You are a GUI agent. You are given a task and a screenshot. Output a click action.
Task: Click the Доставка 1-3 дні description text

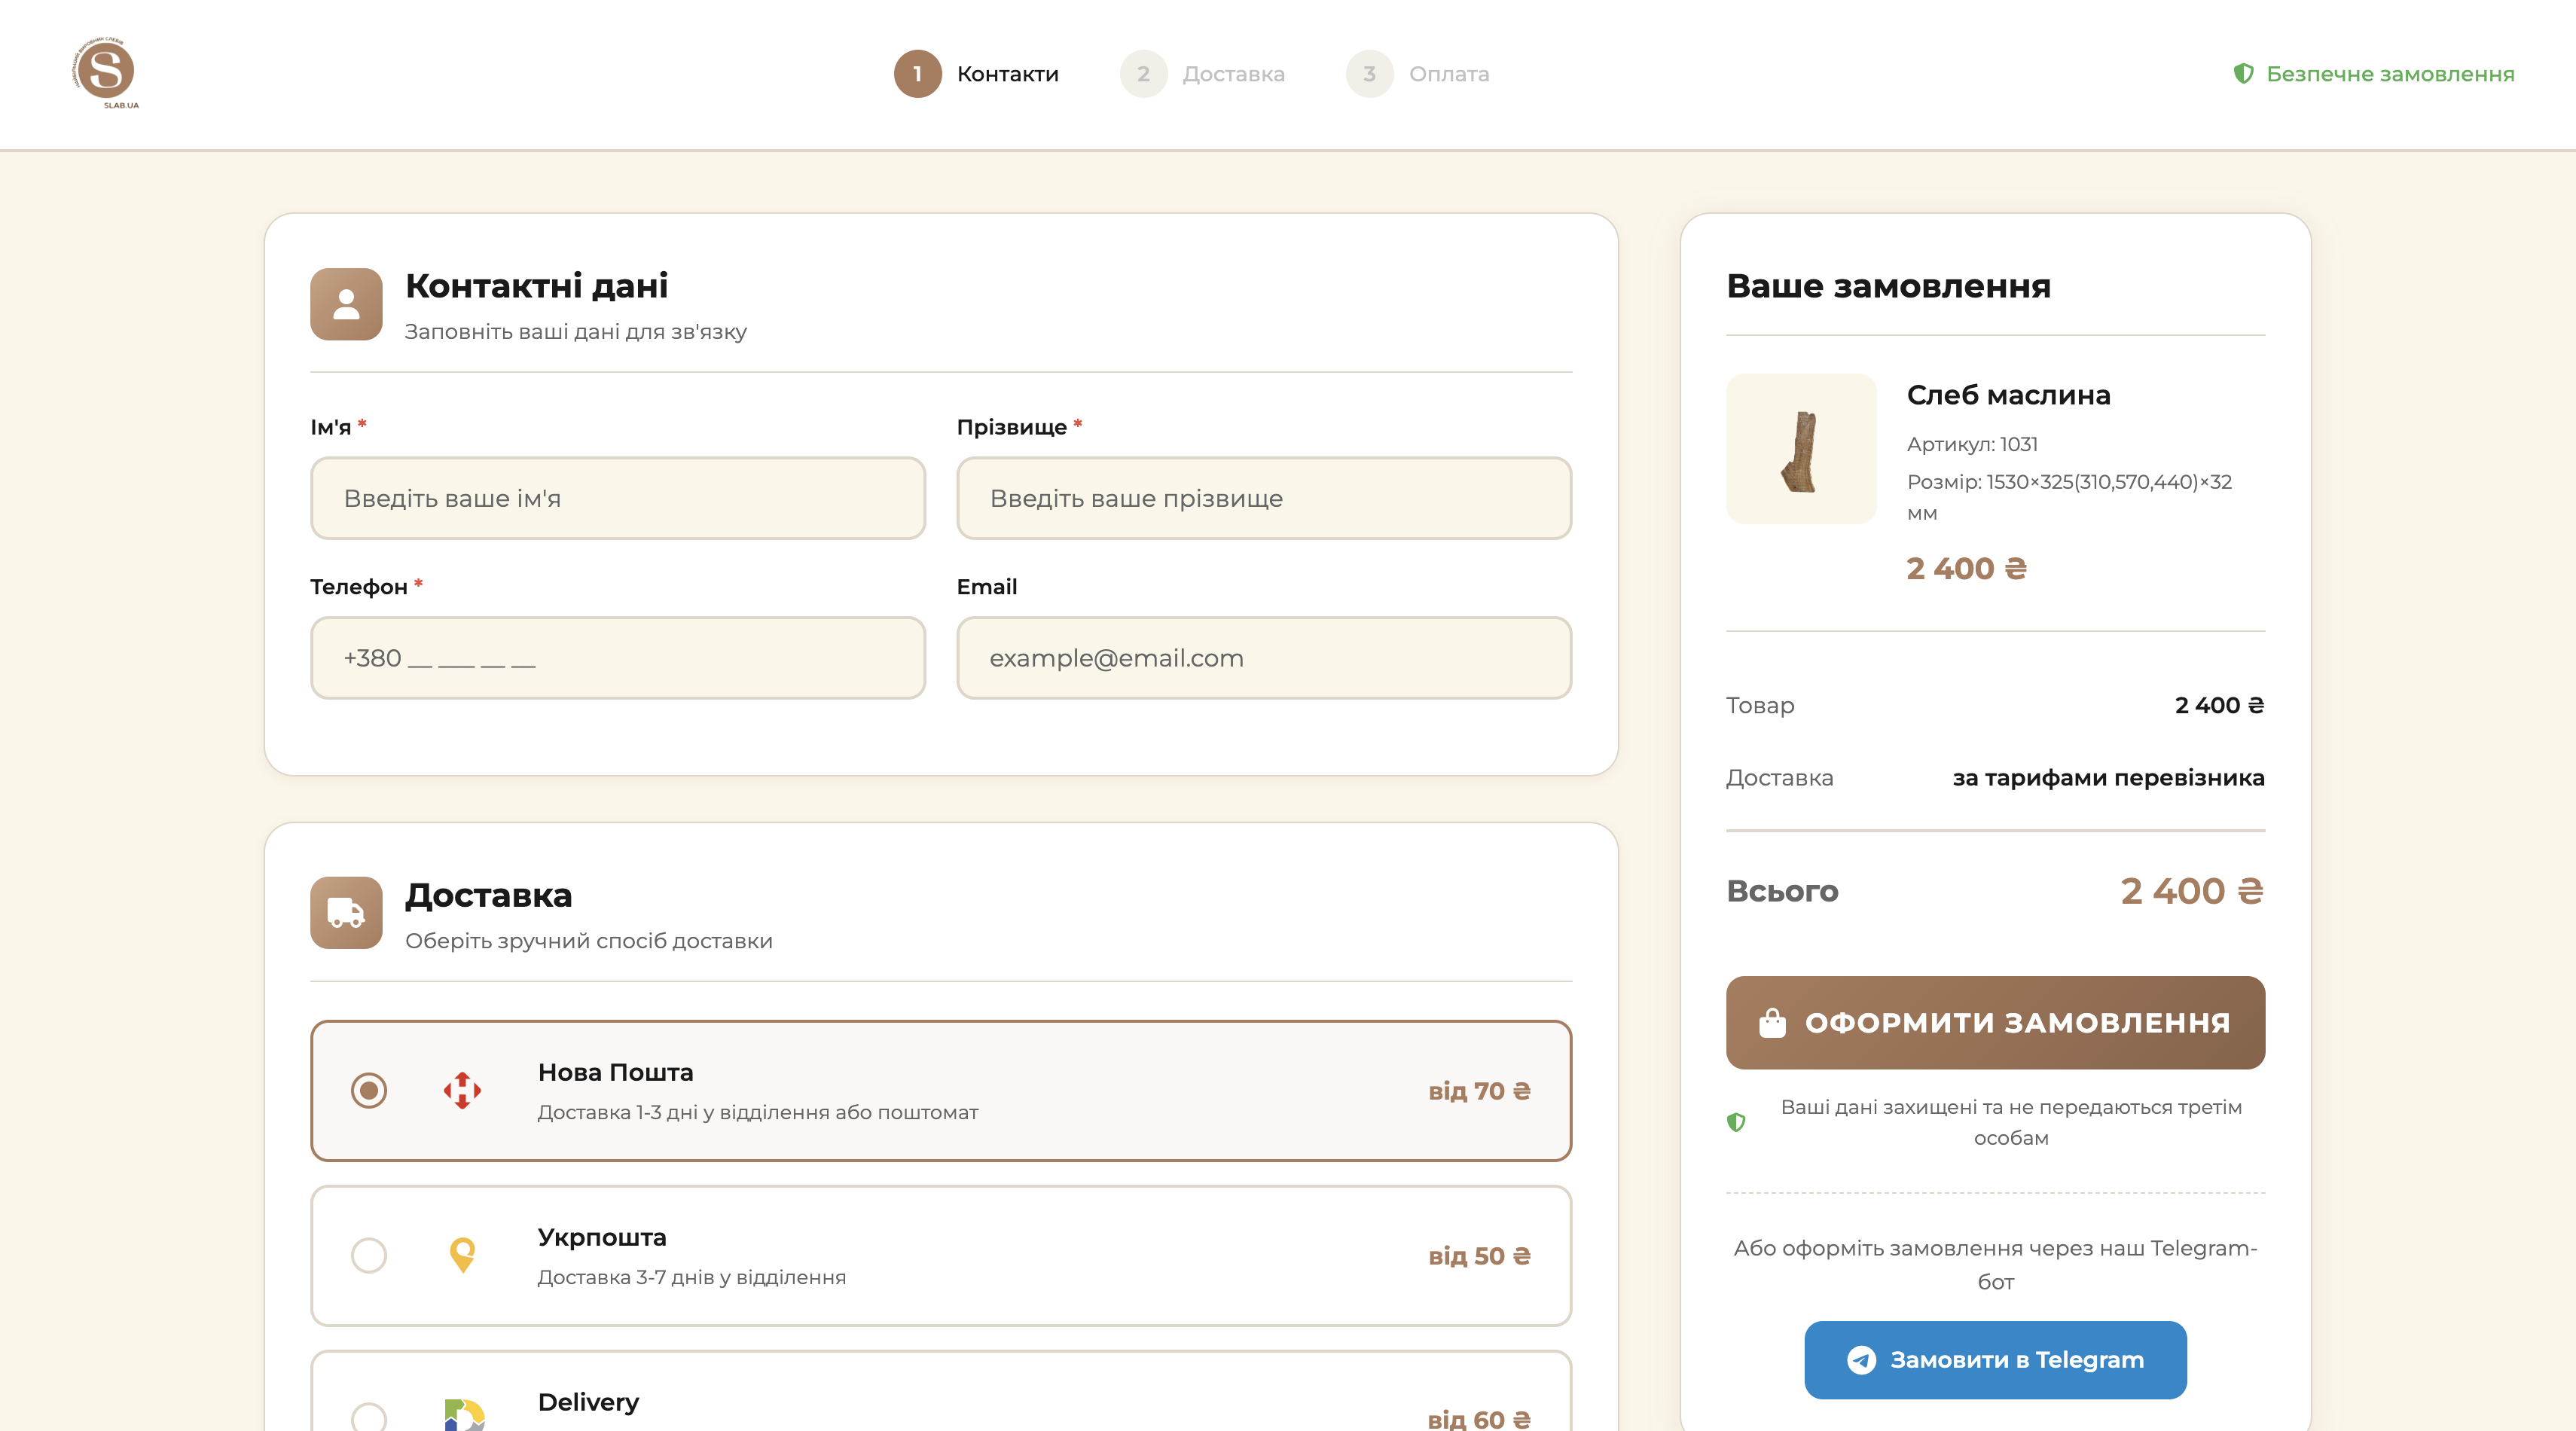[x=758, y=1112]
